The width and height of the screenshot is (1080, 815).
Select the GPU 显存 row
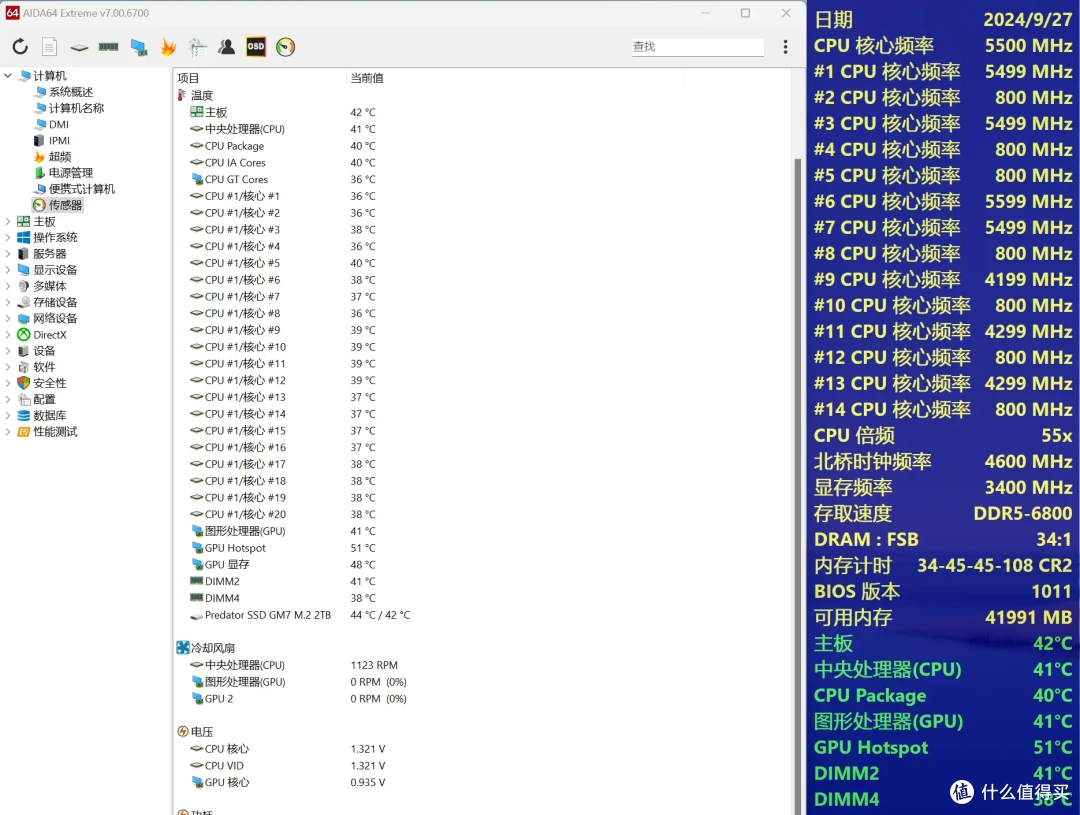[284, 564]
